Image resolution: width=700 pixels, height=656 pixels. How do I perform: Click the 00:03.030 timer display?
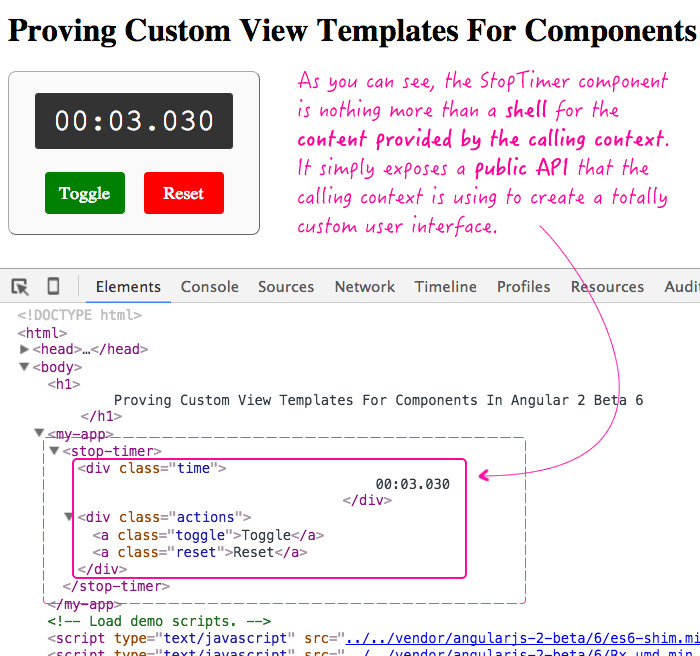134,121
